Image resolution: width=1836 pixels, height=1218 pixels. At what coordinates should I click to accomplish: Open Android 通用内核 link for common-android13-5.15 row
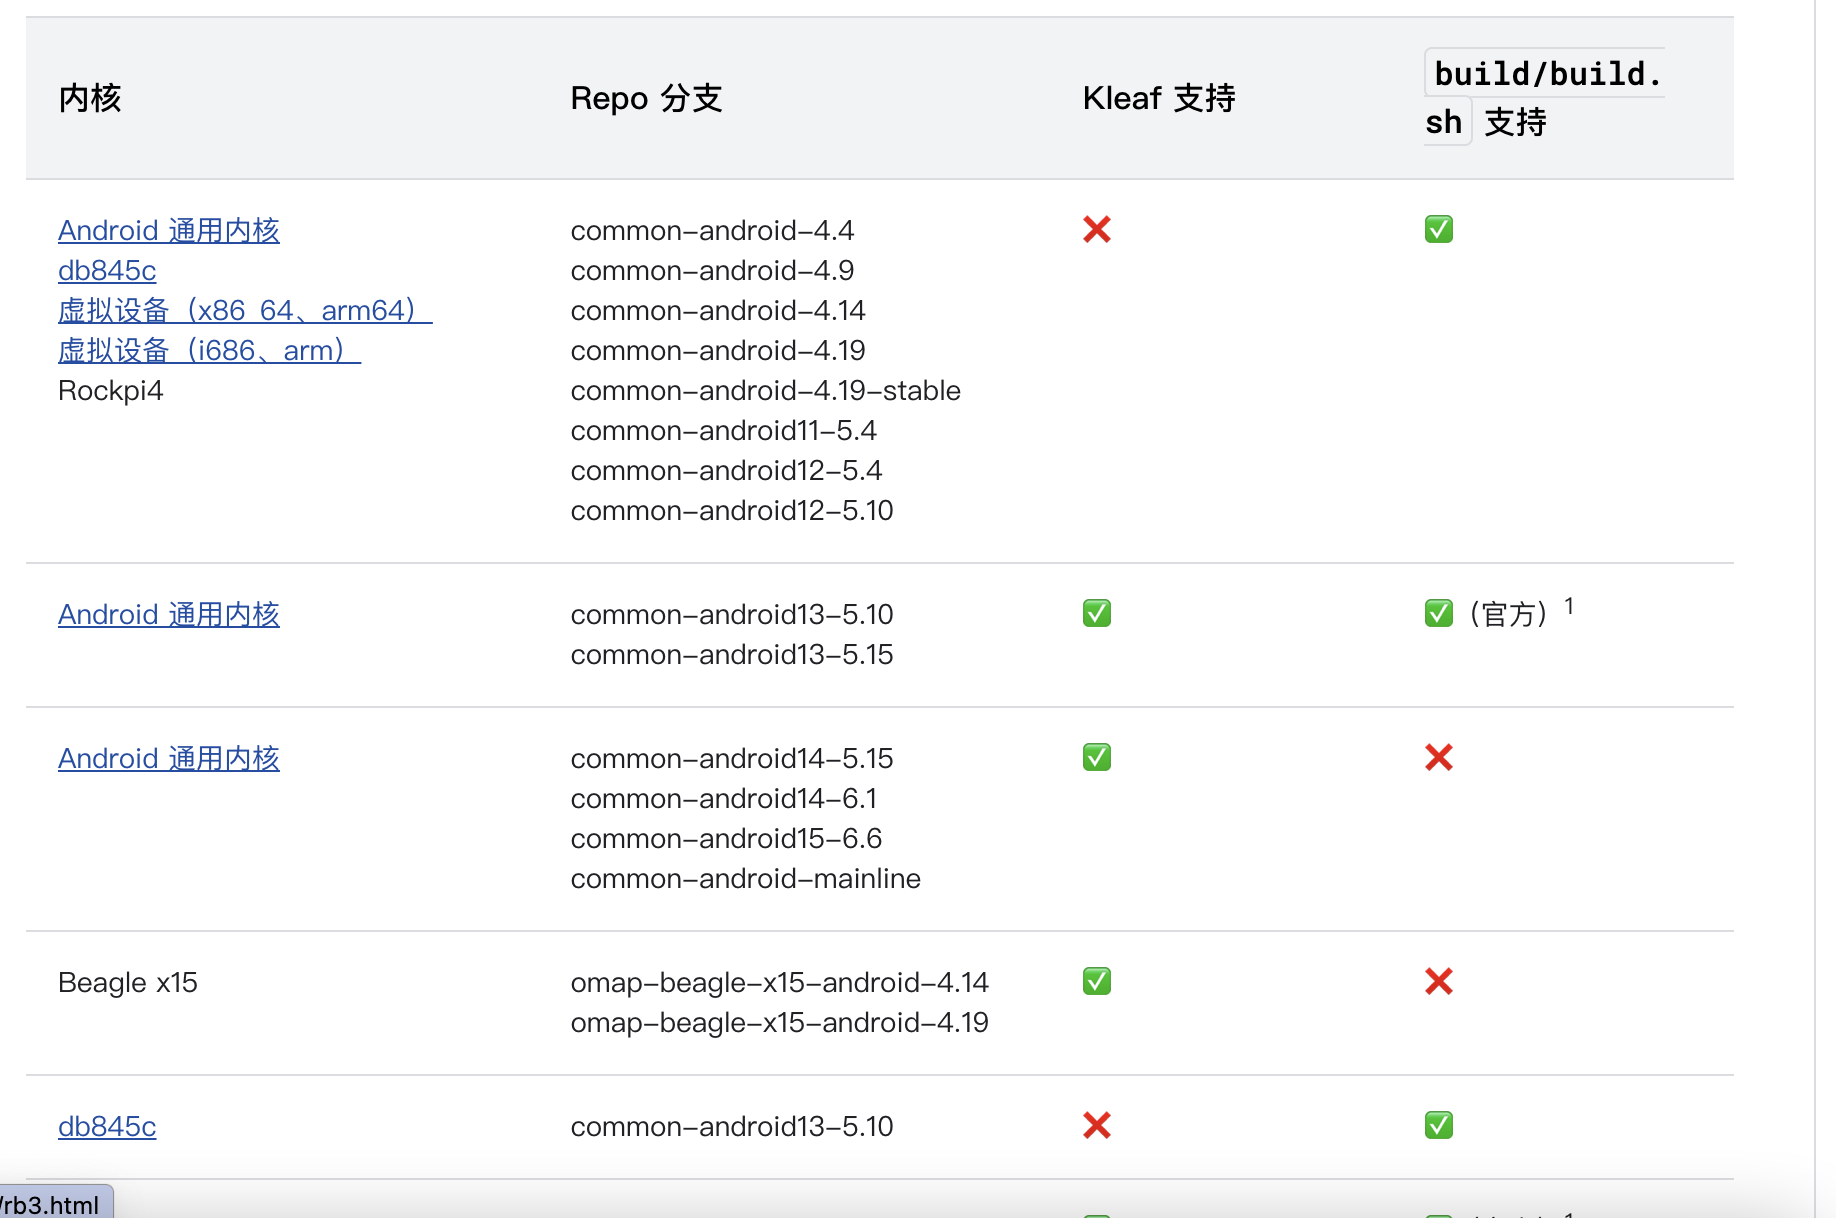168,615
